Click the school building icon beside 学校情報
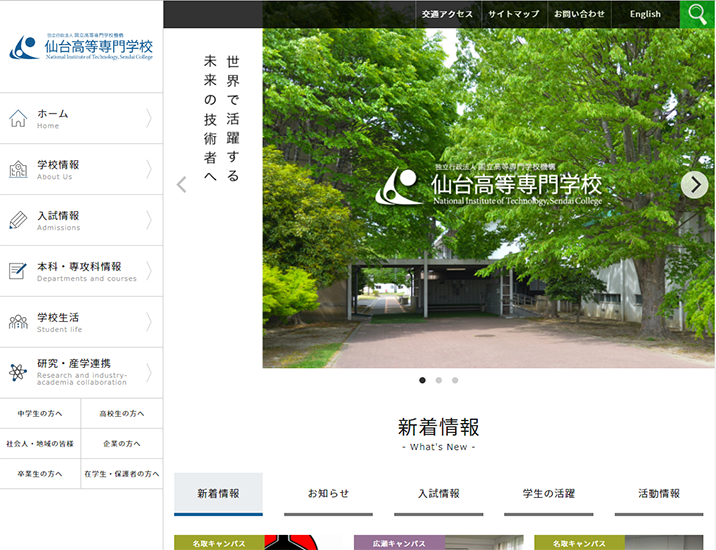This screenshot has width=716, height=550. 18,169
